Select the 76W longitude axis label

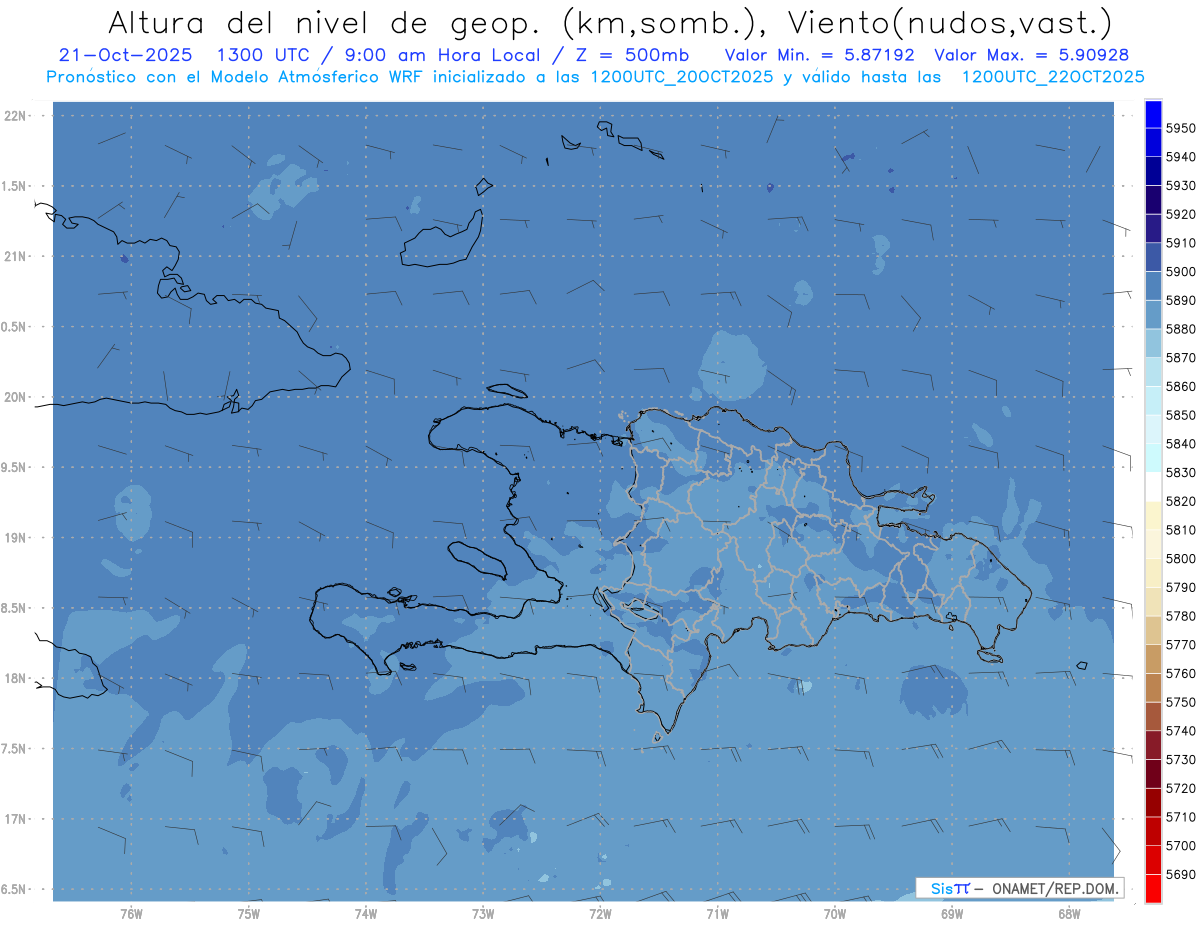coord(131,912)
